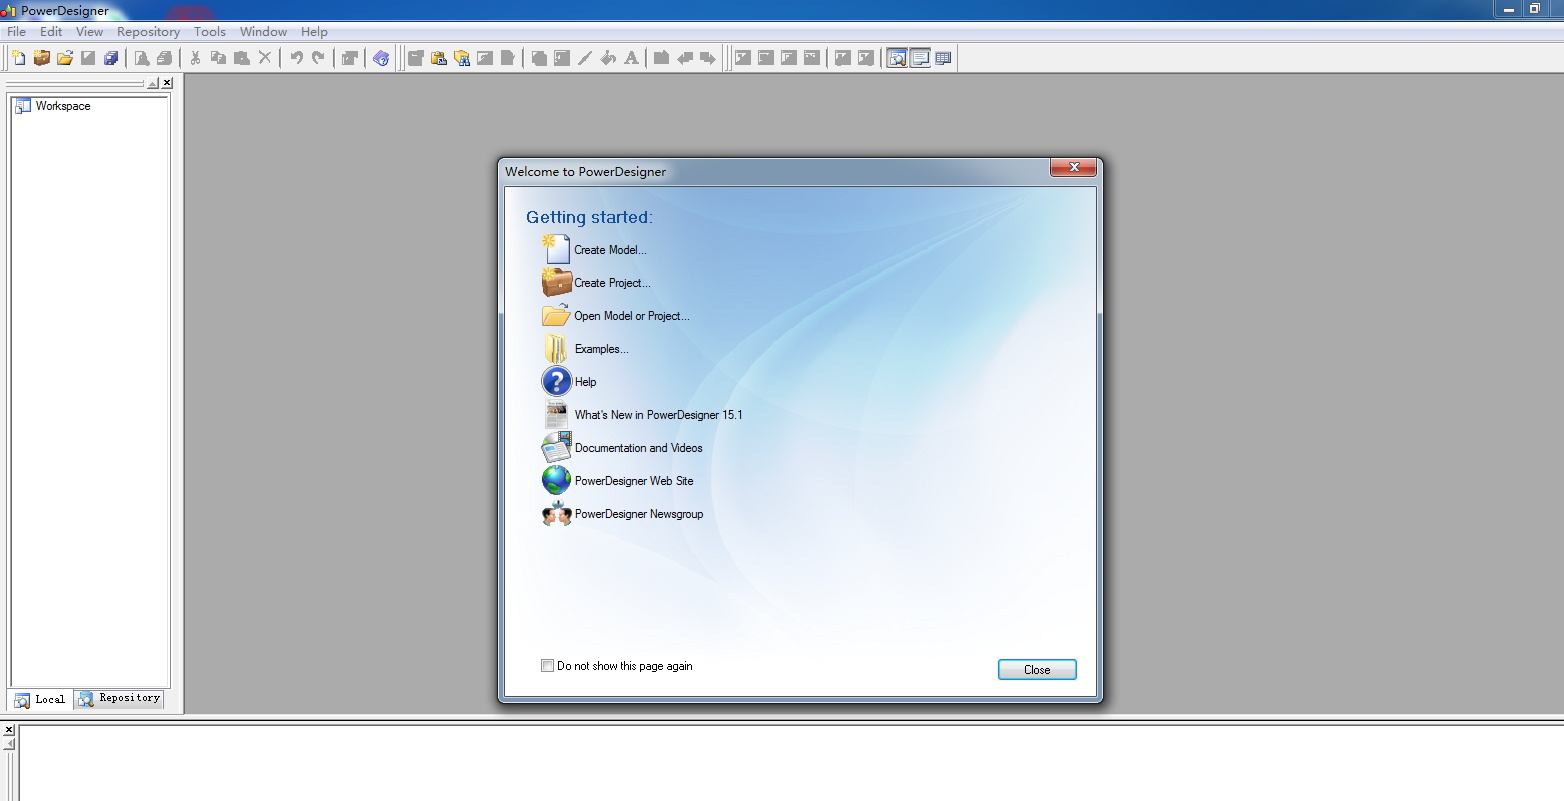Close the browser panel with its X button
Image resolution: width=1564 pixels, height=801 pixels.
click(167, 83)
